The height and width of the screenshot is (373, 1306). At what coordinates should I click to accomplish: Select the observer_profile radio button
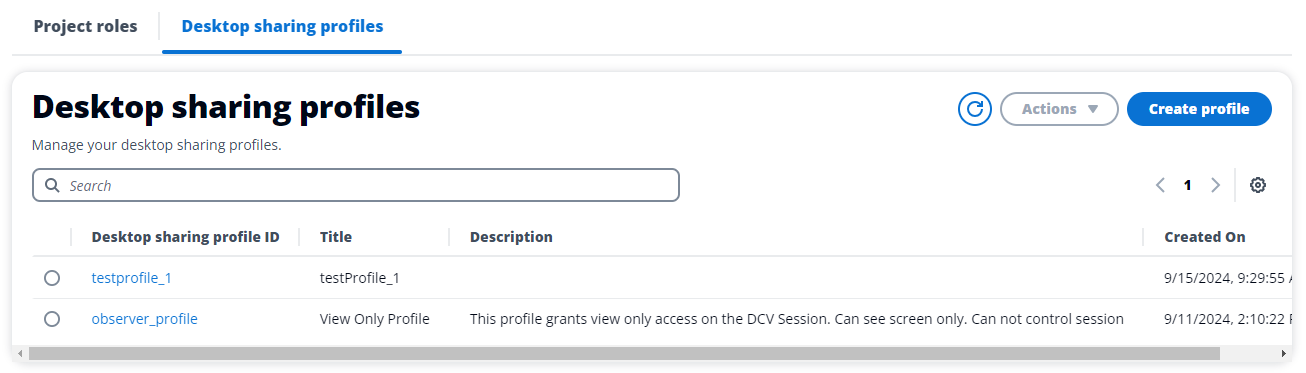pos(52,319)
